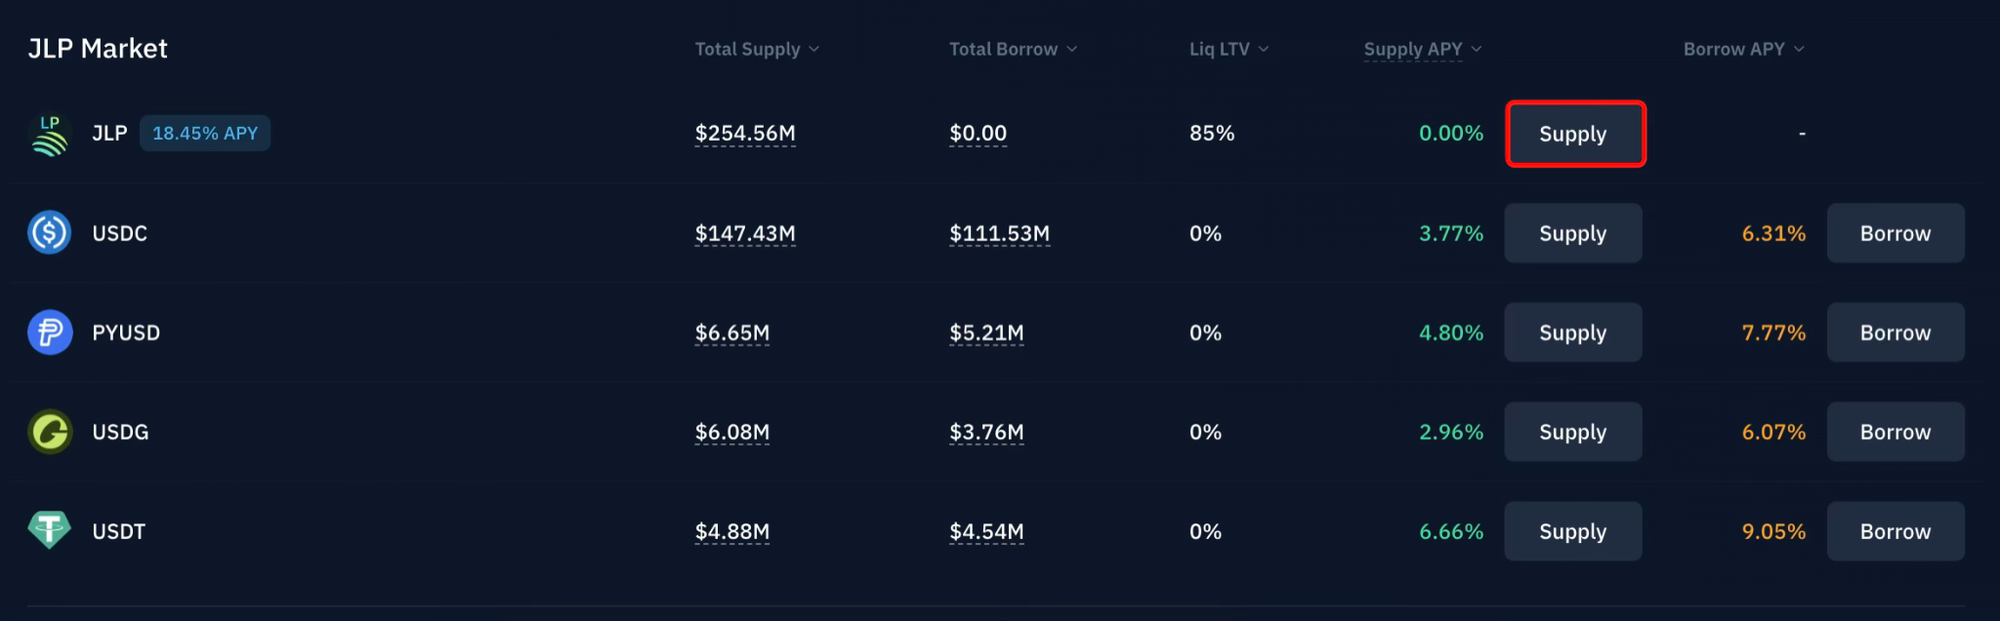
Task: Click the USDC total borrow $111.53M value
Action: coord(999,233)
